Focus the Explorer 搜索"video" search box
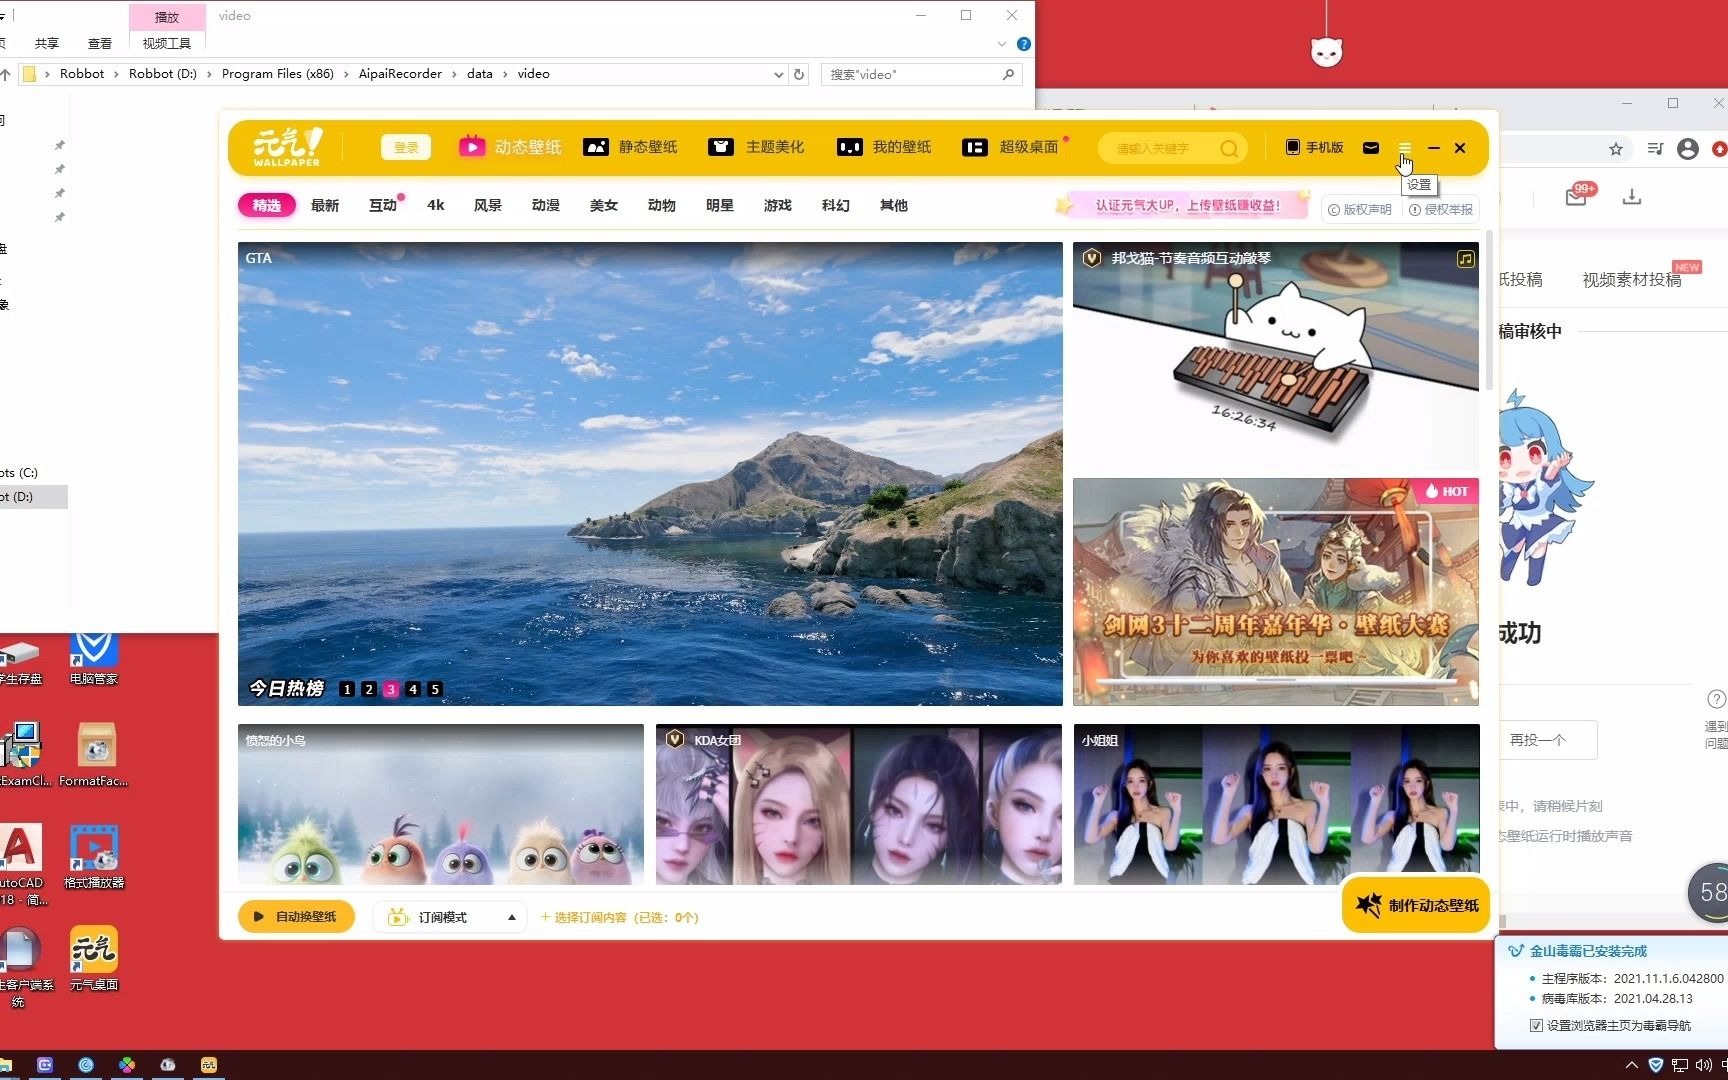1728x1080 pixels. tap(920, 74)
